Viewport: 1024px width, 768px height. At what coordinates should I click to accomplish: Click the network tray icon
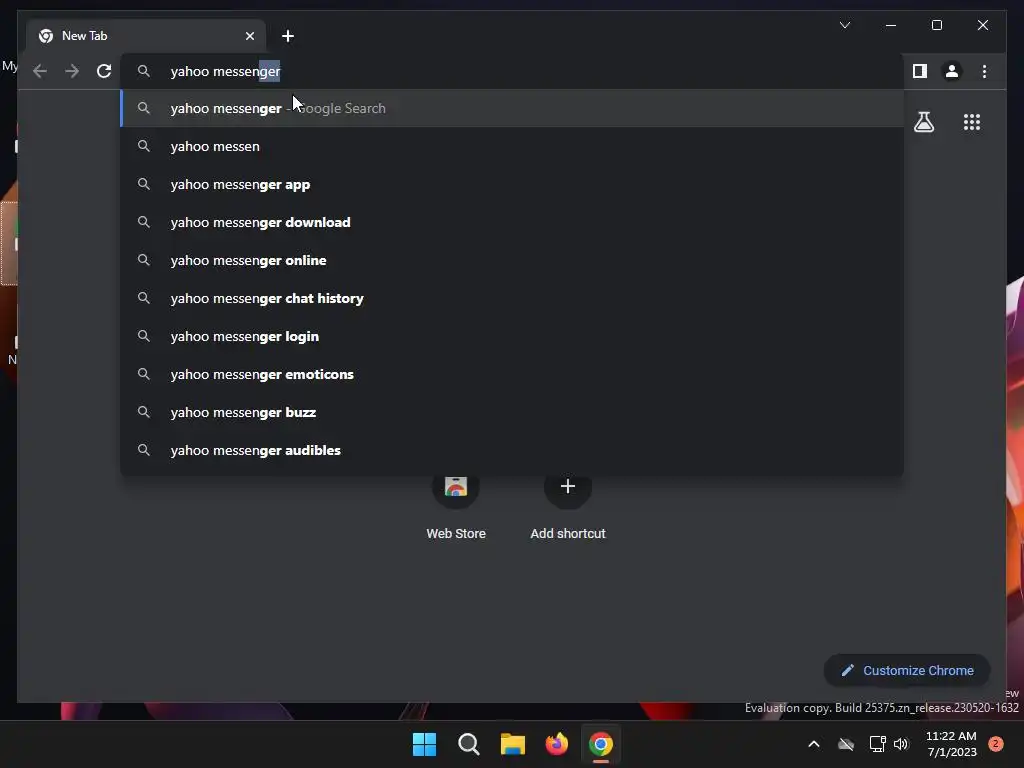[877, 744]
